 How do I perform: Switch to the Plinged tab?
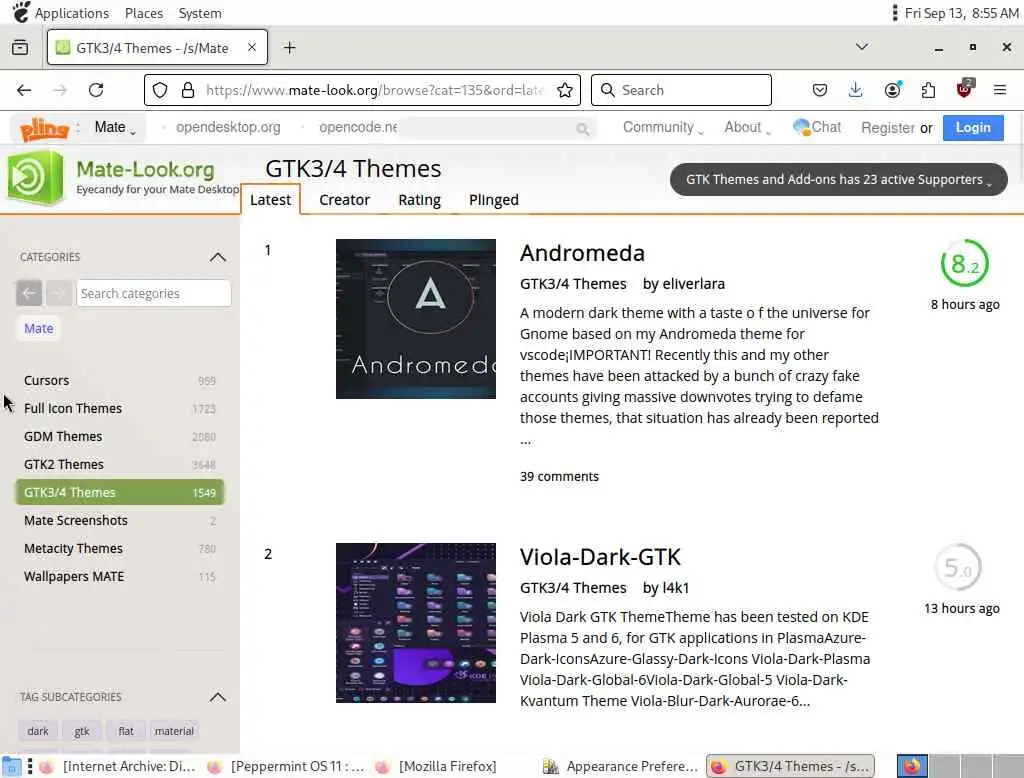click(494, 200)
